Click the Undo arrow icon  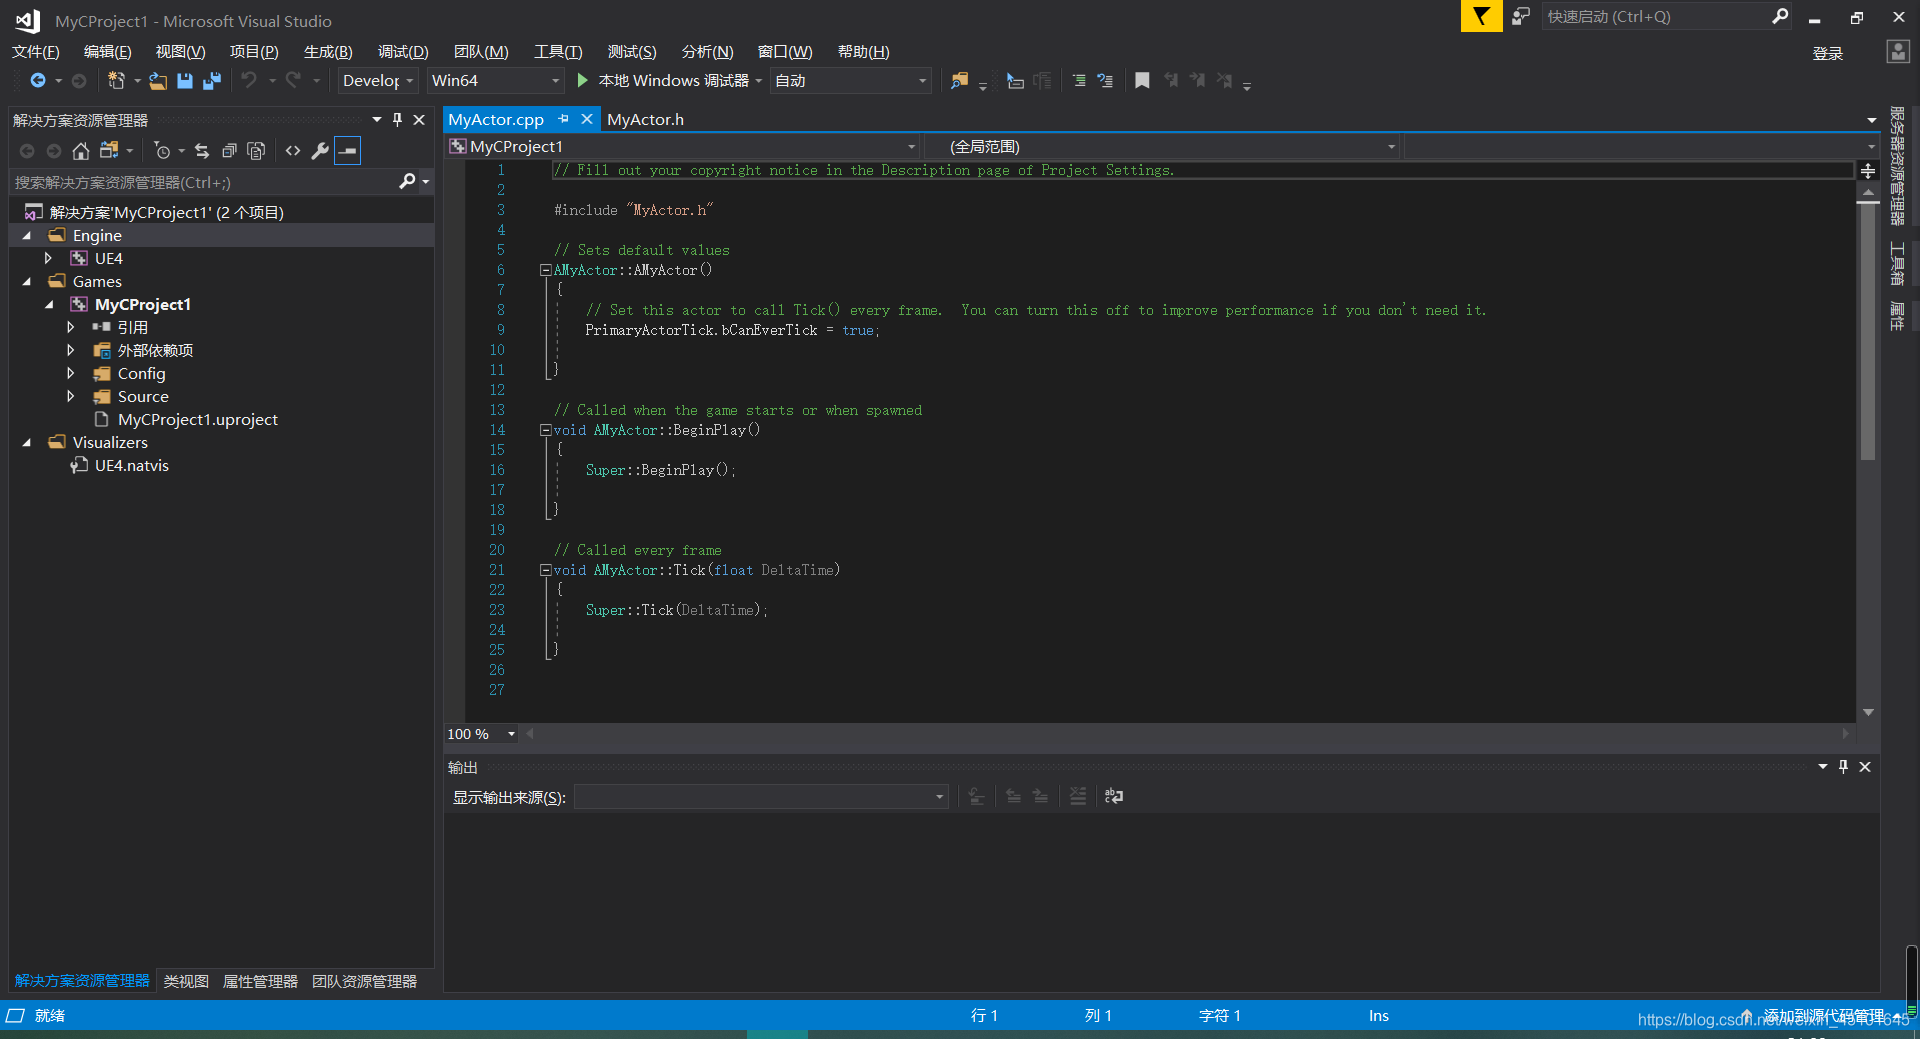(249, 80)
